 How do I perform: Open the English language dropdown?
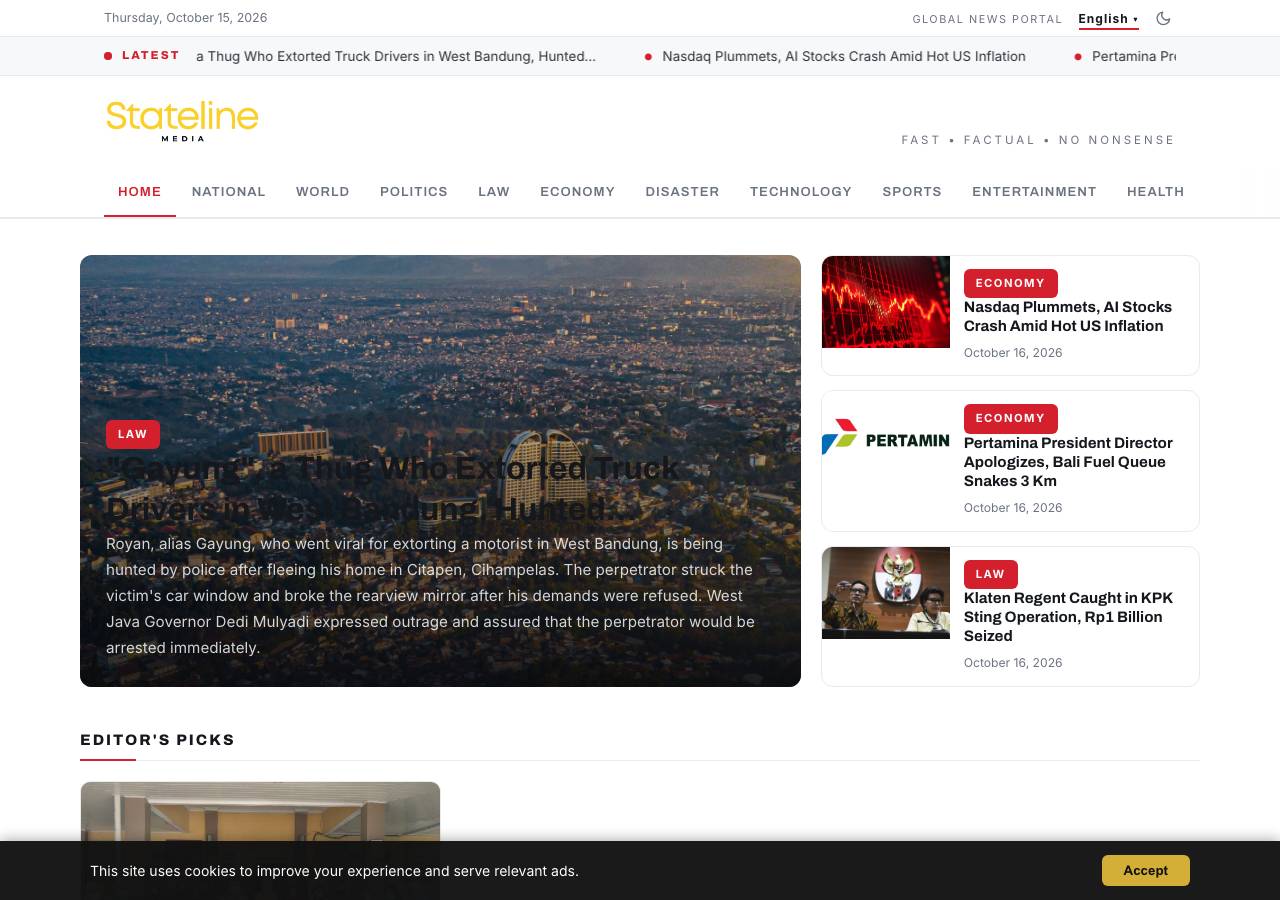coord(1108,19)
